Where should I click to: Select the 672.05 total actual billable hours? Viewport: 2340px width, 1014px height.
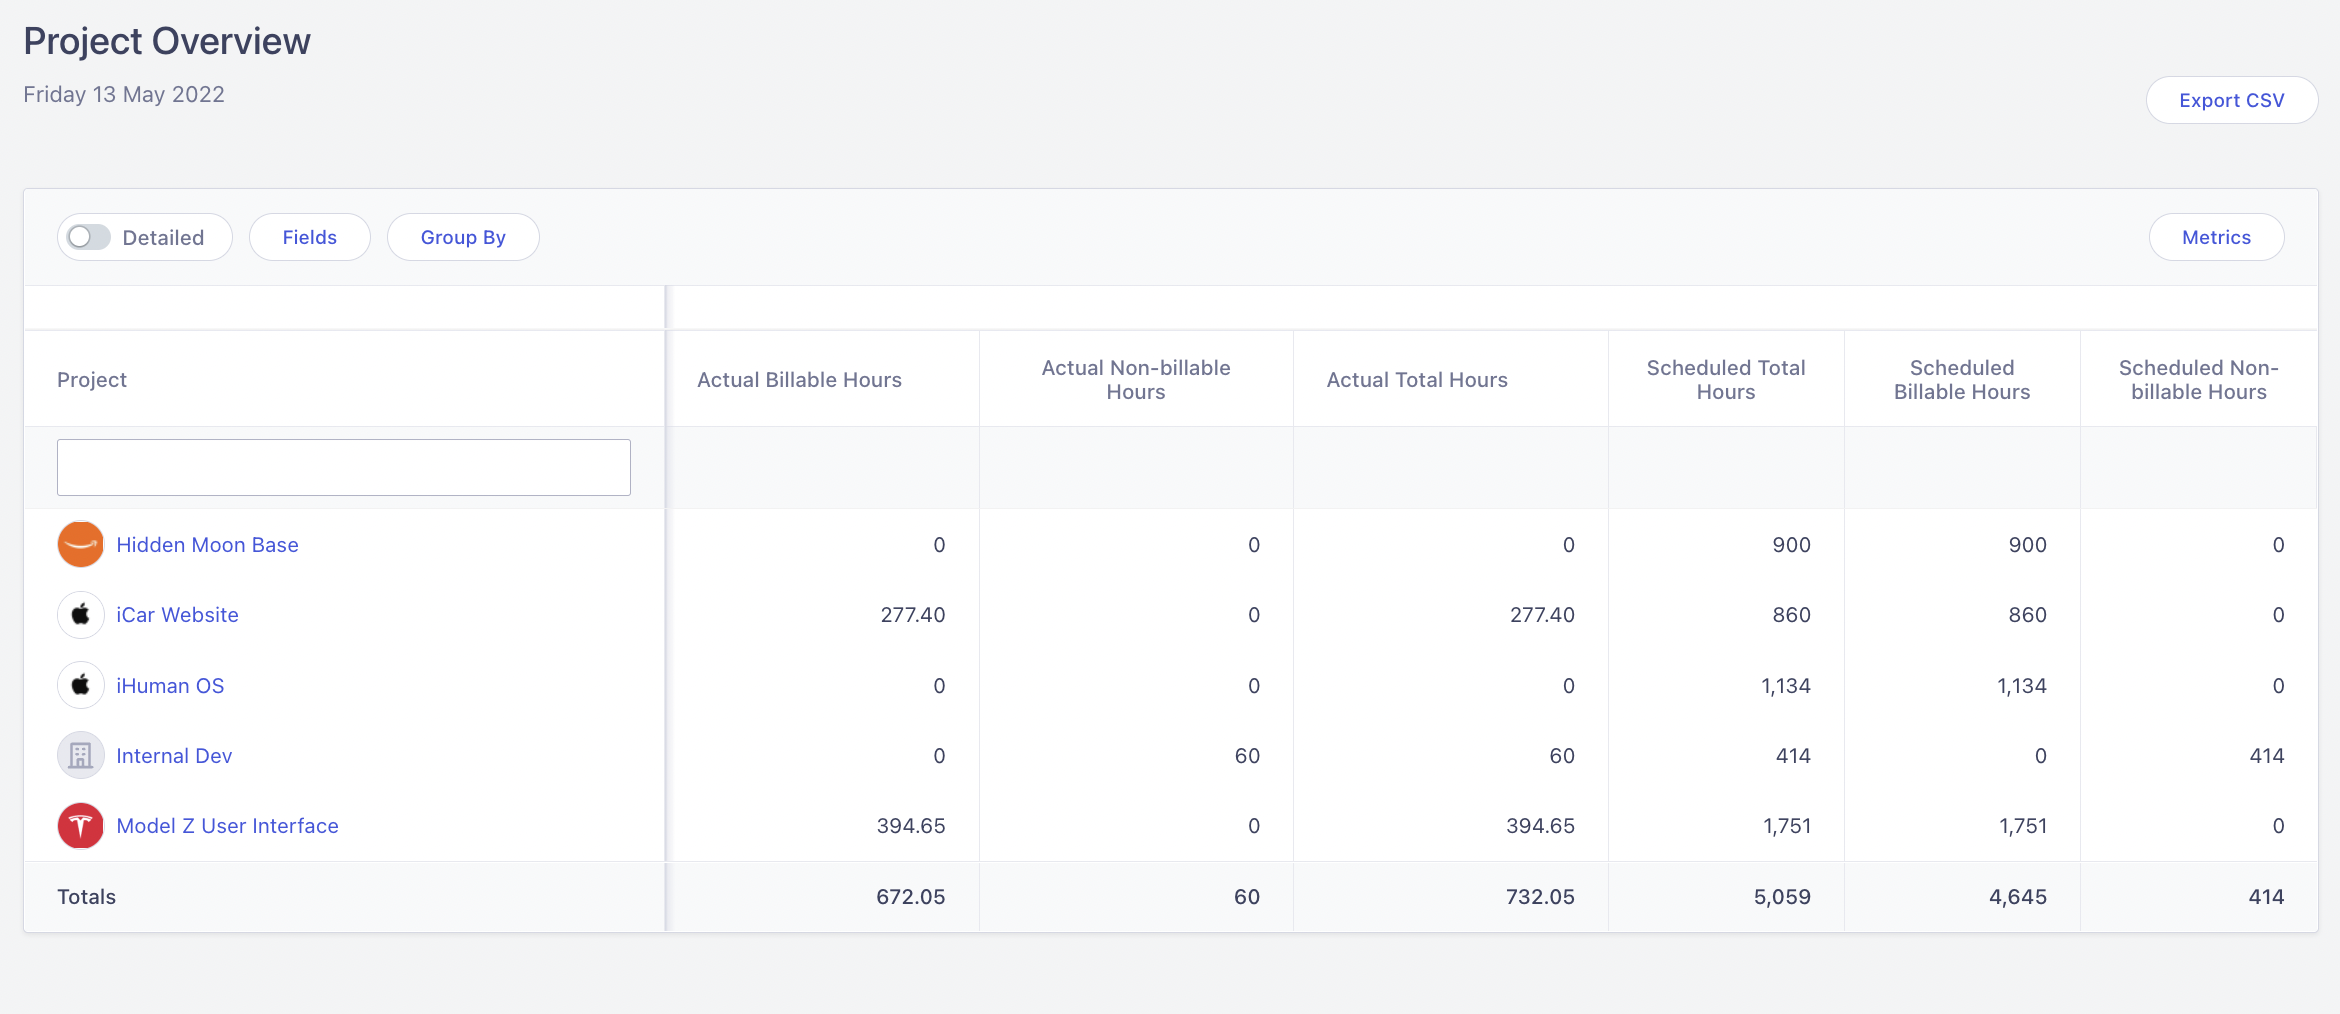[x=911, y=897]
